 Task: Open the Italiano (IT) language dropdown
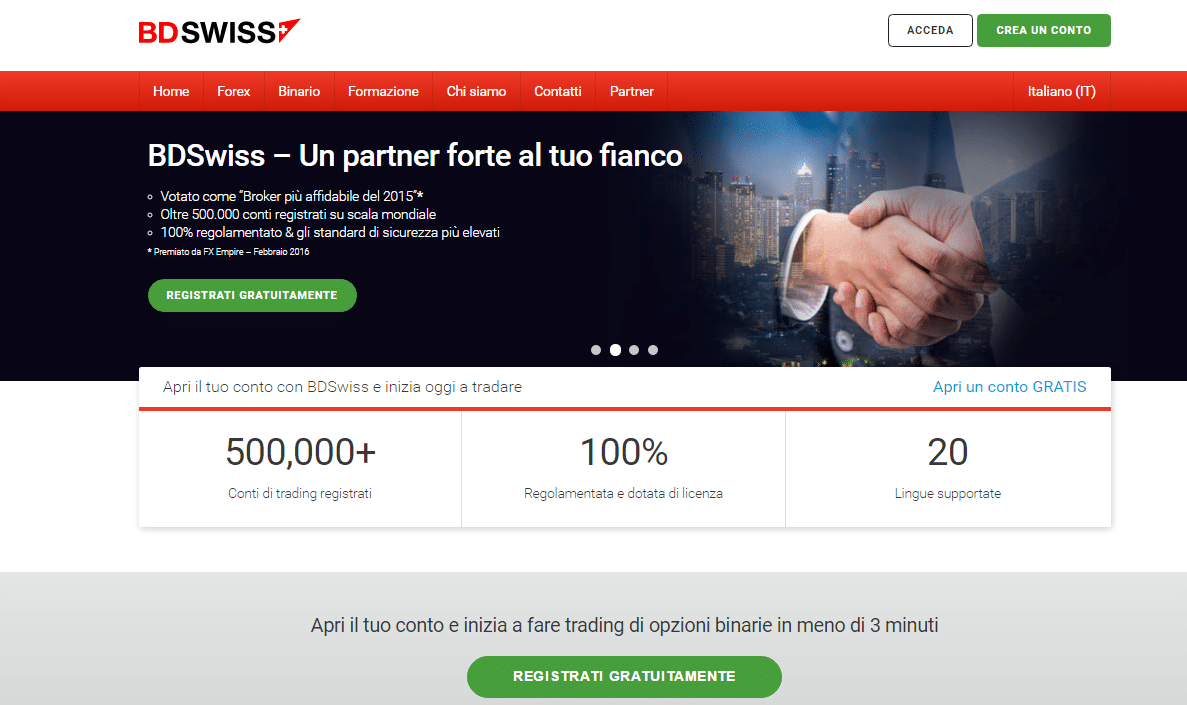tap(1061, 91)
